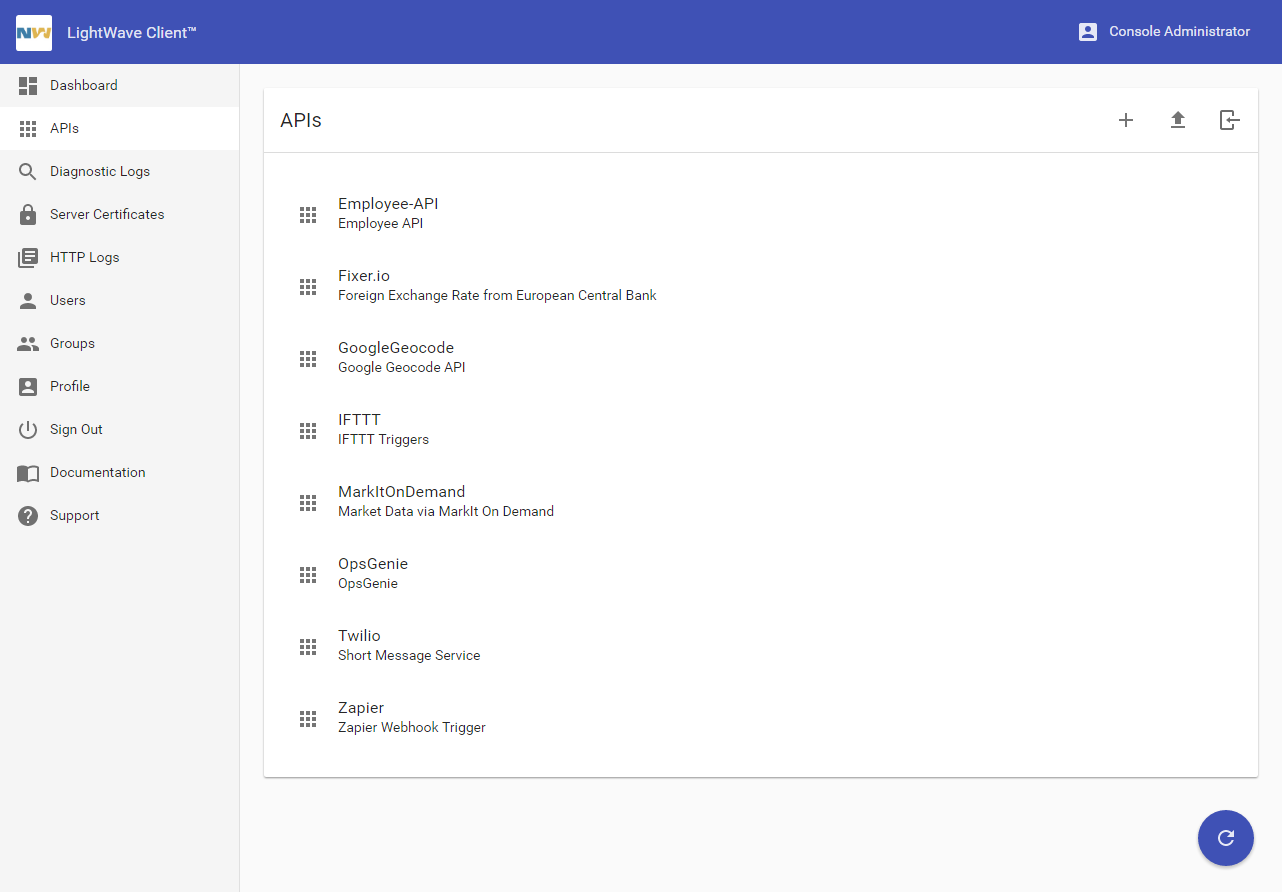Click the add API plus icon
Viewport: 1282px width, 892px height.
click(x=1126, y=121)
